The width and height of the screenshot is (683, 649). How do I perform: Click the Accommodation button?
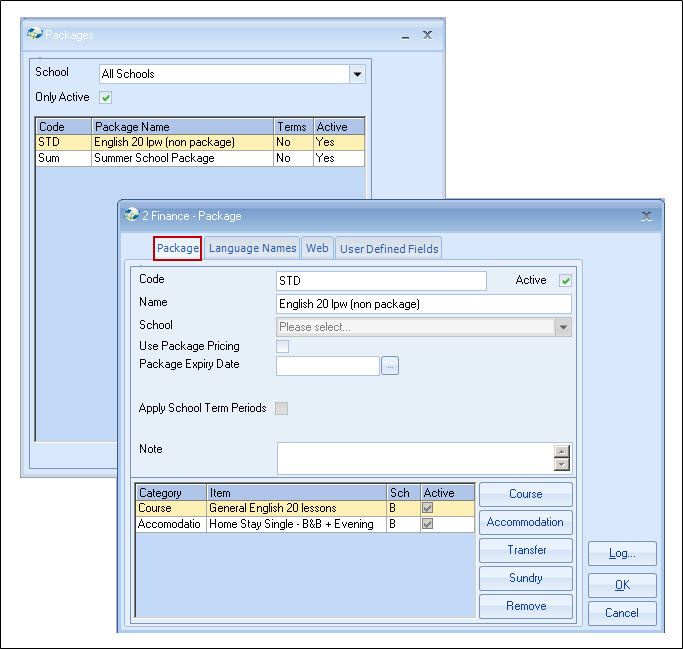(525, 522)
